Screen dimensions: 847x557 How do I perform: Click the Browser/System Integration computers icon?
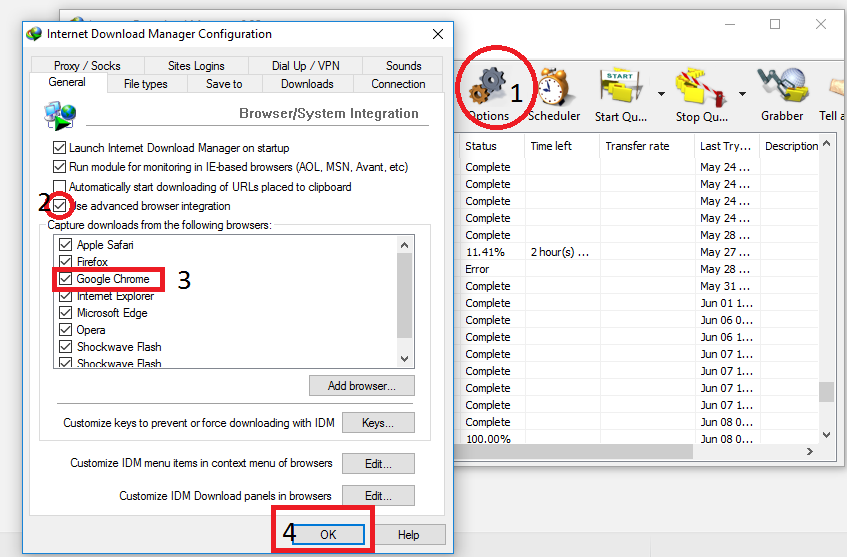tap(60, 116)
